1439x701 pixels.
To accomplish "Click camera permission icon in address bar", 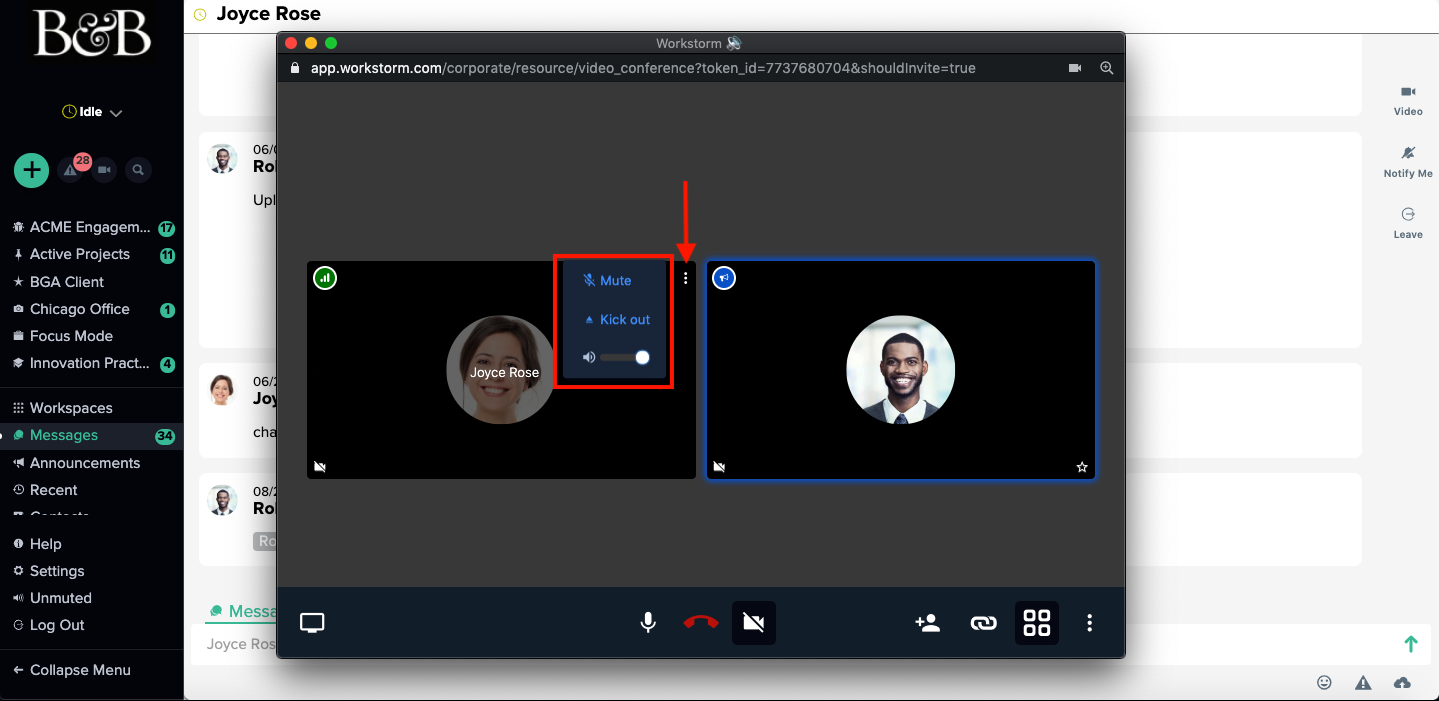I will [x=1075, y=68].
